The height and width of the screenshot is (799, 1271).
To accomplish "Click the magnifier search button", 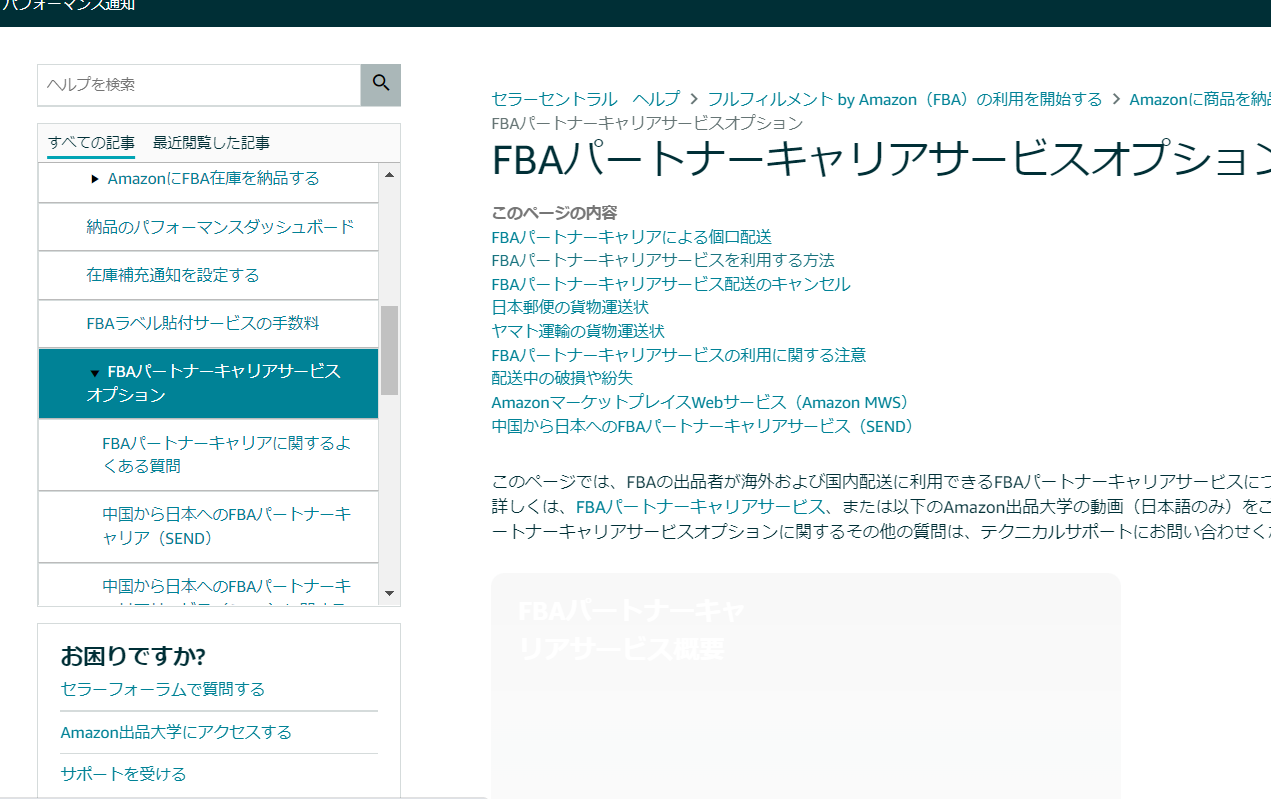I will click(381, 85).
